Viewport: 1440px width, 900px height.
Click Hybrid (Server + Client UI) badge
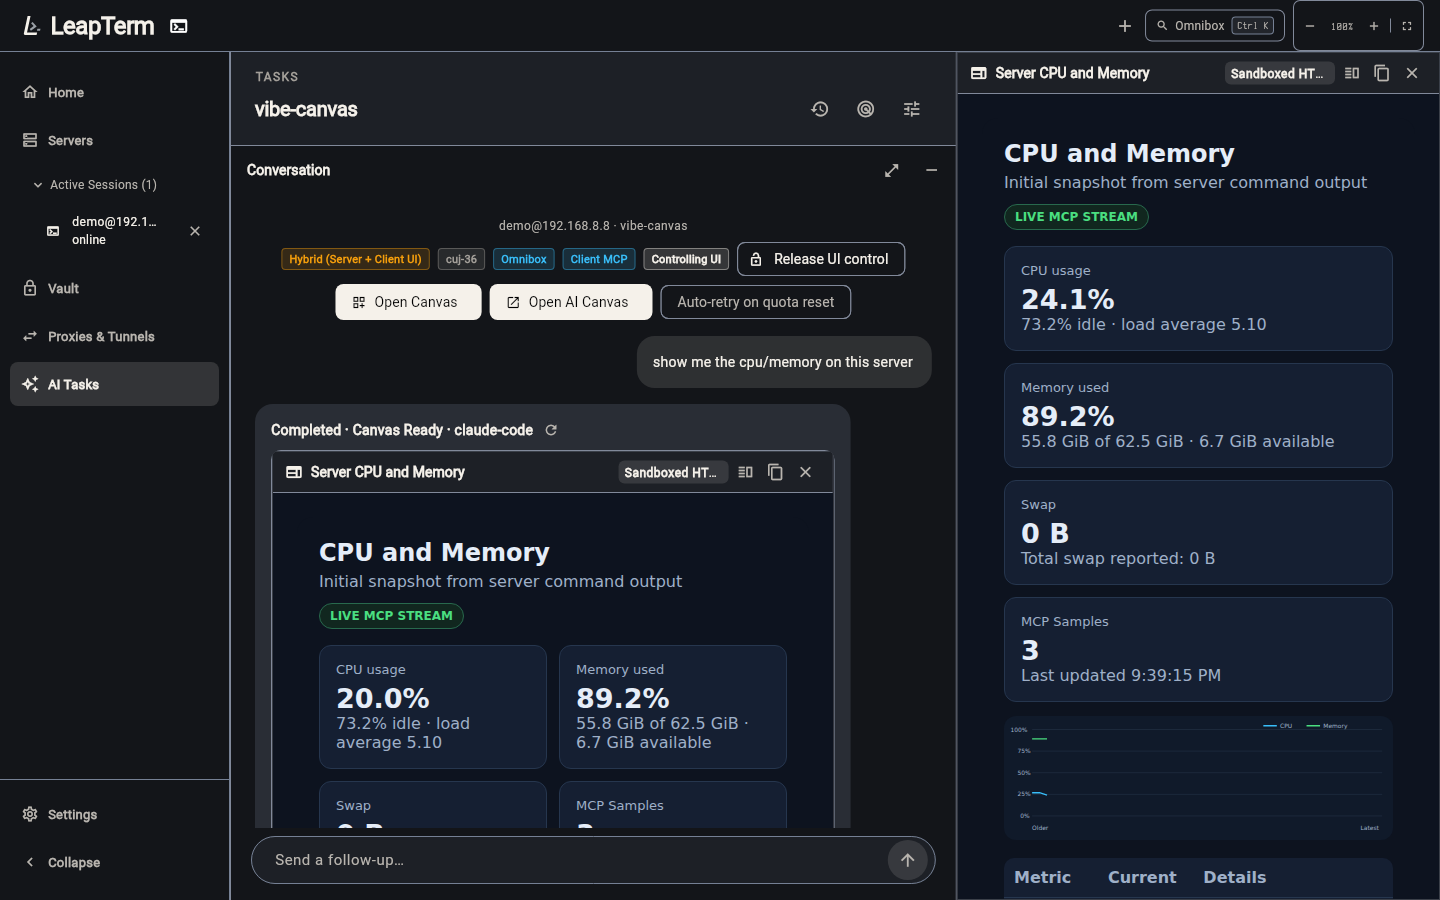point(356,259)
